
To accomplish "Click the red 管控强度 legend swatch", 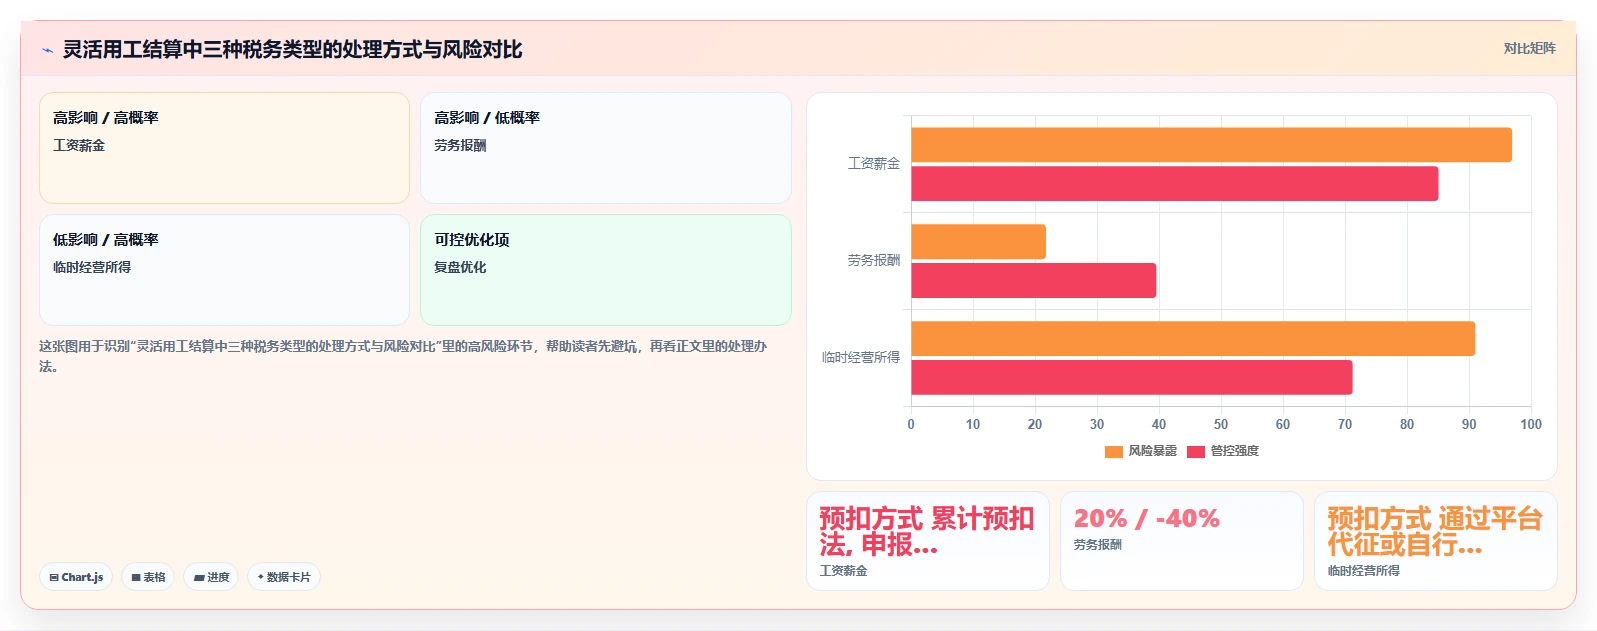I will click(1195, 452).
